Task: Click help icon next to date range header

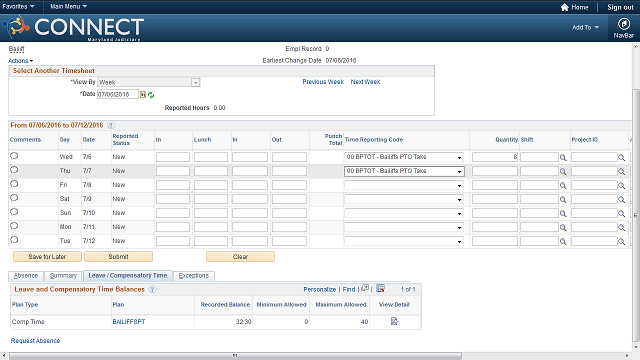Action: coord(111,125)
